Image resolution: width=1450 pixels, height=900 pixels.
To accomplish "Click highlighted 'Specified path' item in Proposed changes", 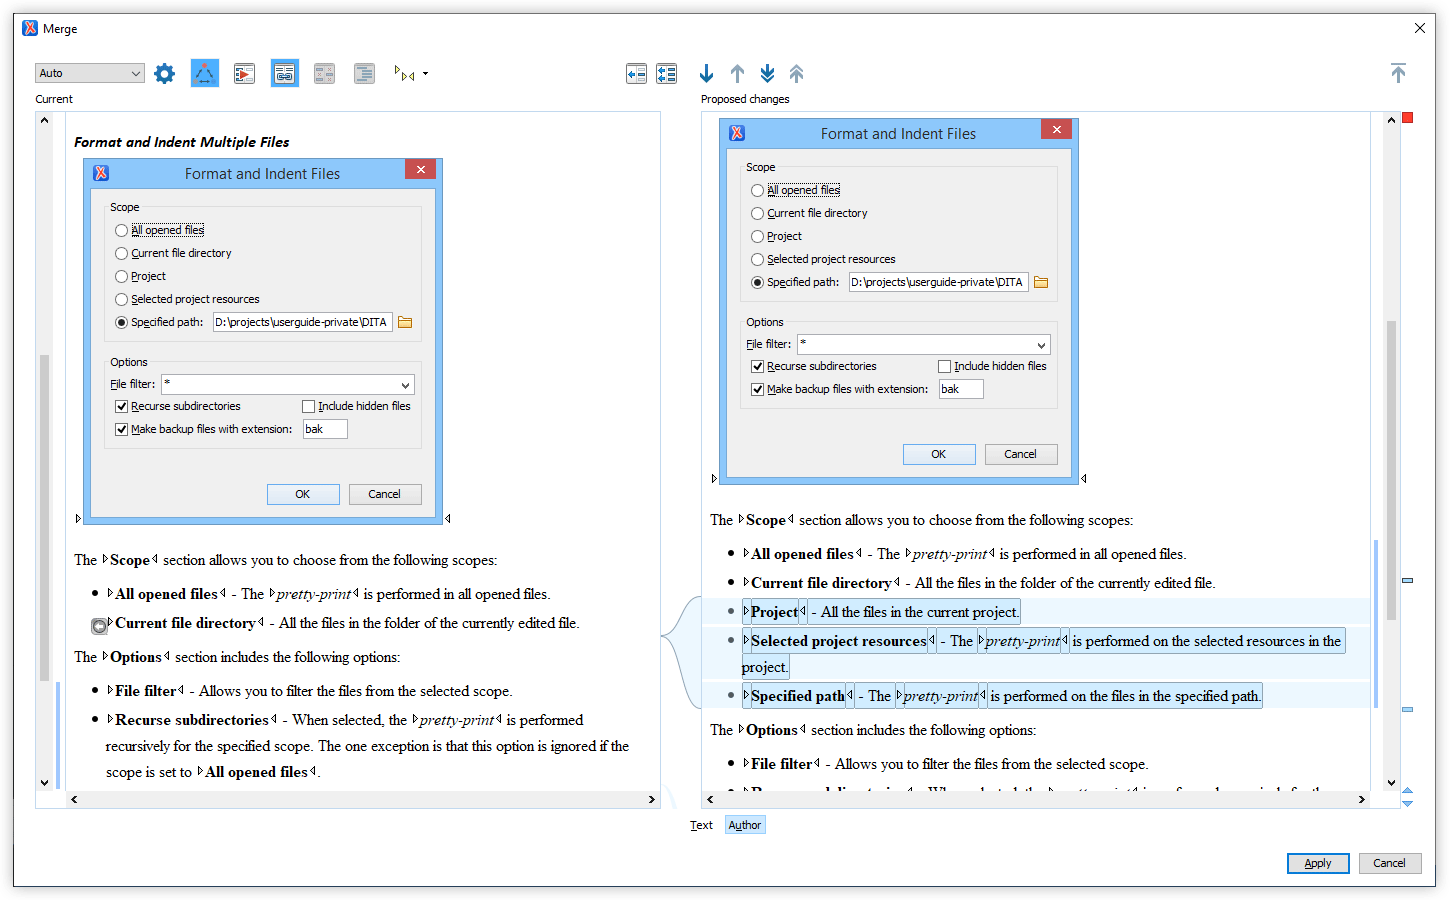I will tap(1002, 696).
